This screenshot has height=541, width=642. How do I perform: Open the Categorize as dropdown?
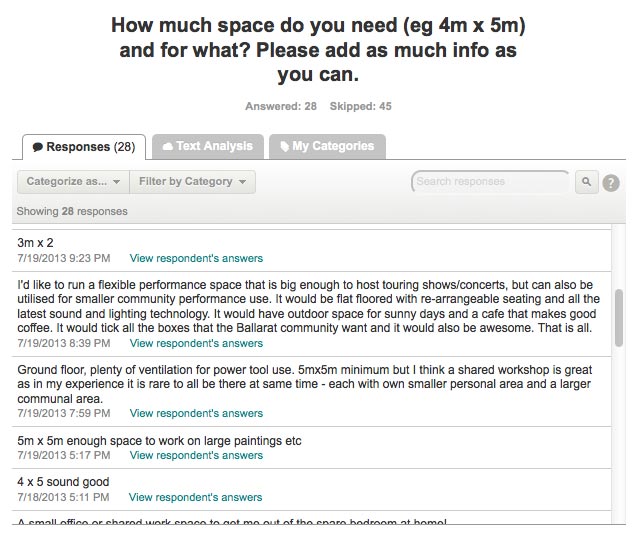(x=73, y=182)
